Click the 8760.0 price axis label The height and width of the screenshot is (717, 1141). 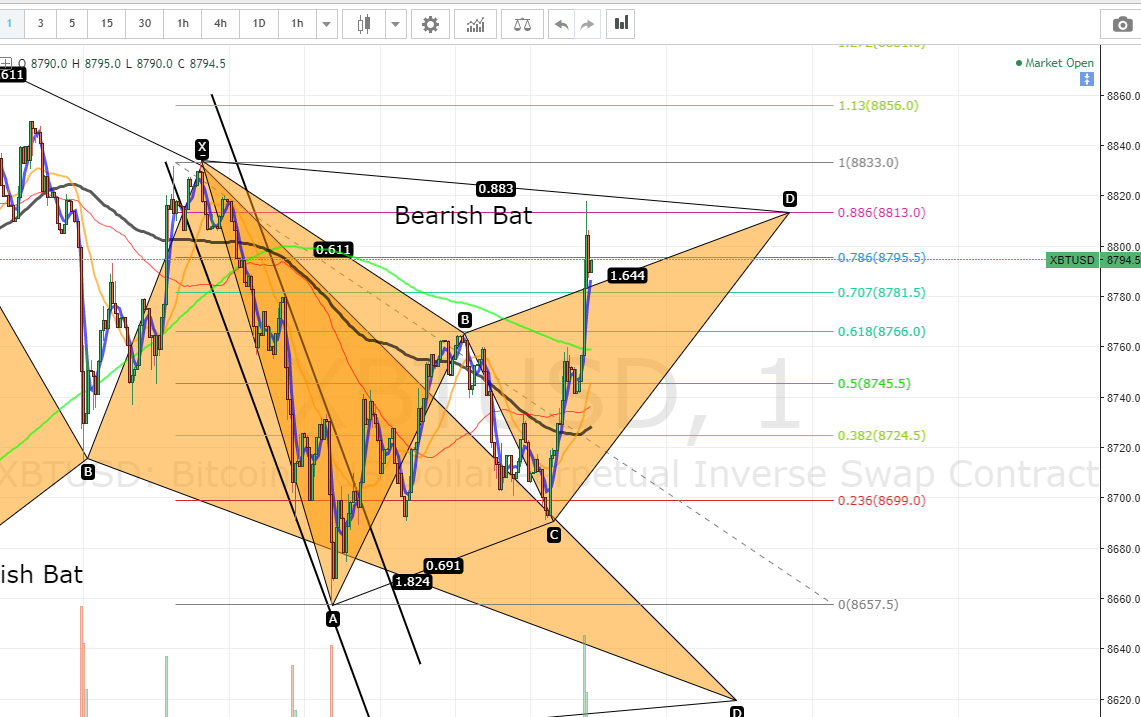pyautogui.click(x=1123, y=347)
